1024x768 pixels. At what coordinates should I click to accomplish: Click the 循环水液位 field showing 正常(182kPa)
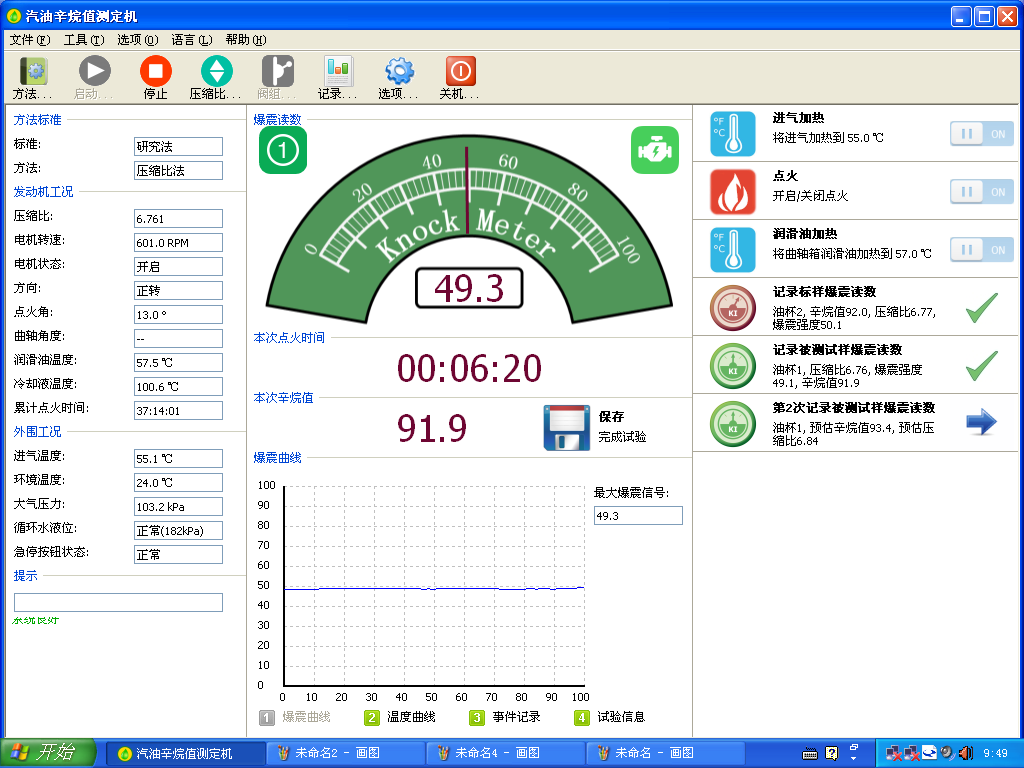pos(178,530)
